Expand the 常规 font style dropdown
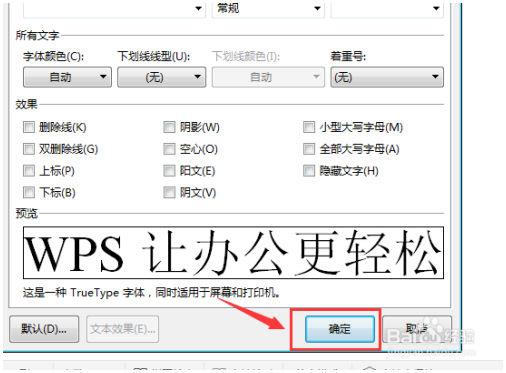Image resolution: width=506 pixels, height=373 pixels. tap(268, 9)
